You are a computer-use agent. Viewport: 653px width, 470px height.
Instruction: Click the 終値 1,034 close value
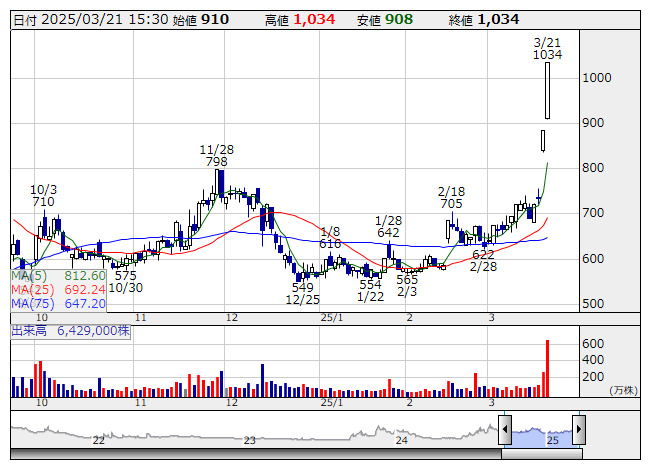tap(484, 20)
